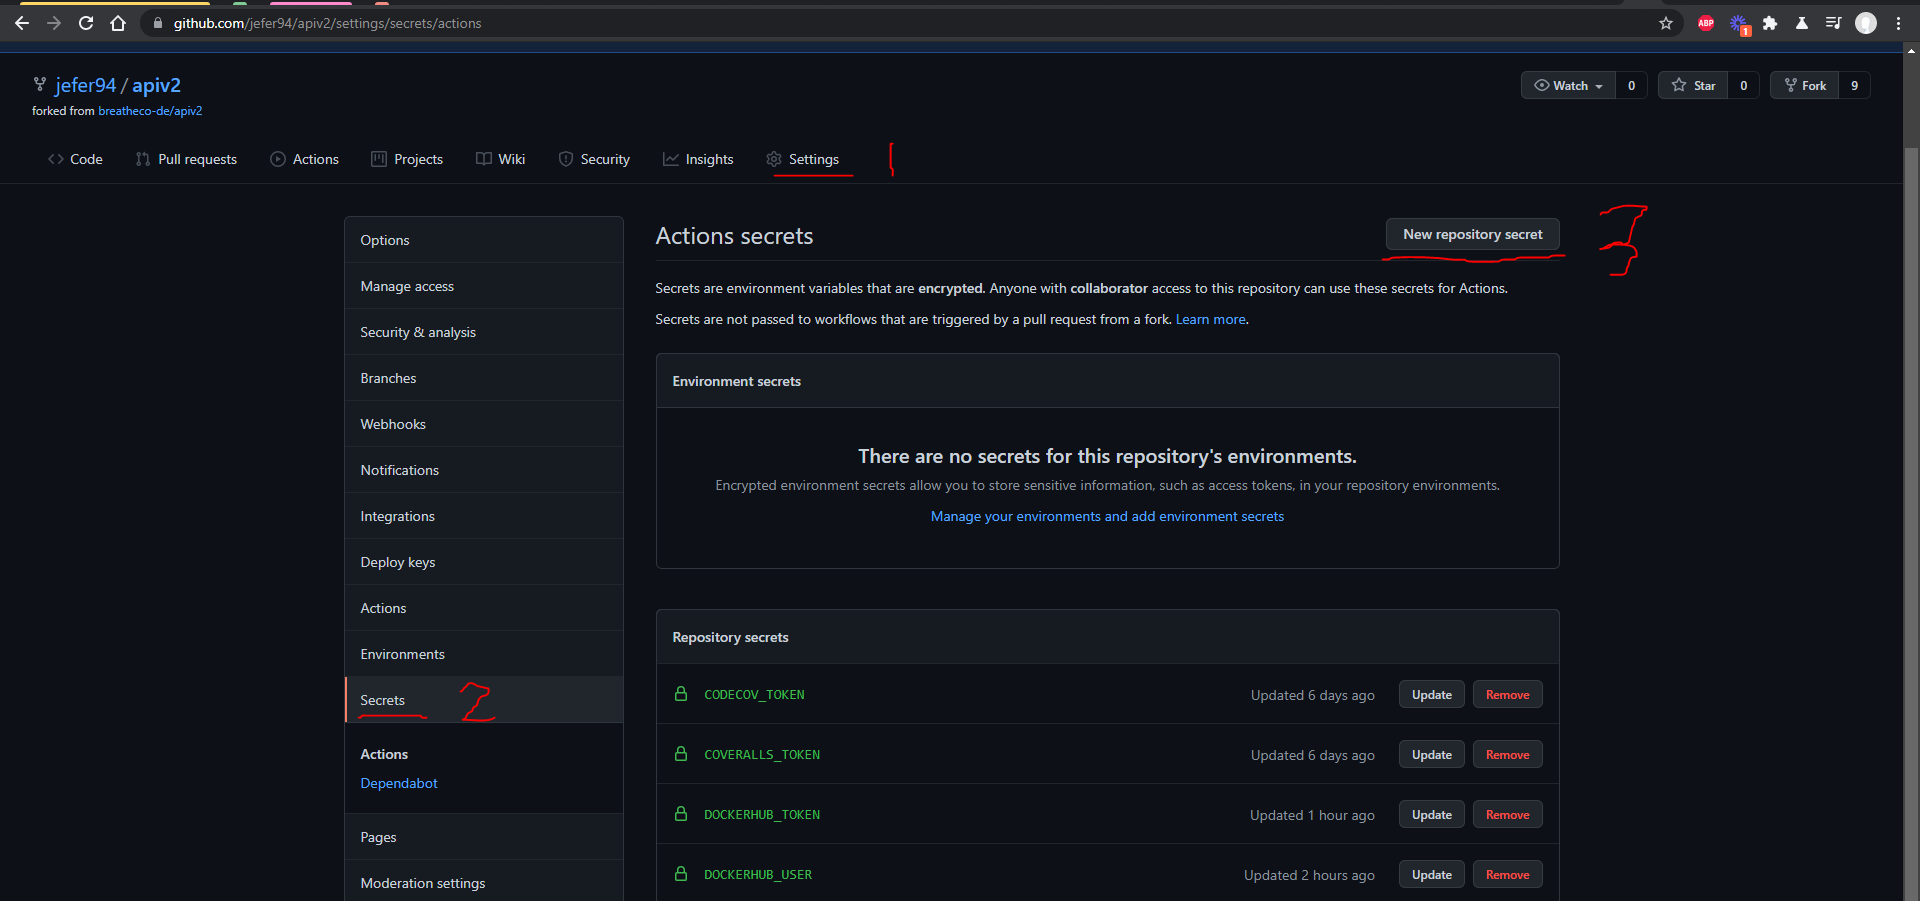
Task: Remove the CODECOV_TOKEN secret
Action: pyautogui.click(x=1507, y=695)
